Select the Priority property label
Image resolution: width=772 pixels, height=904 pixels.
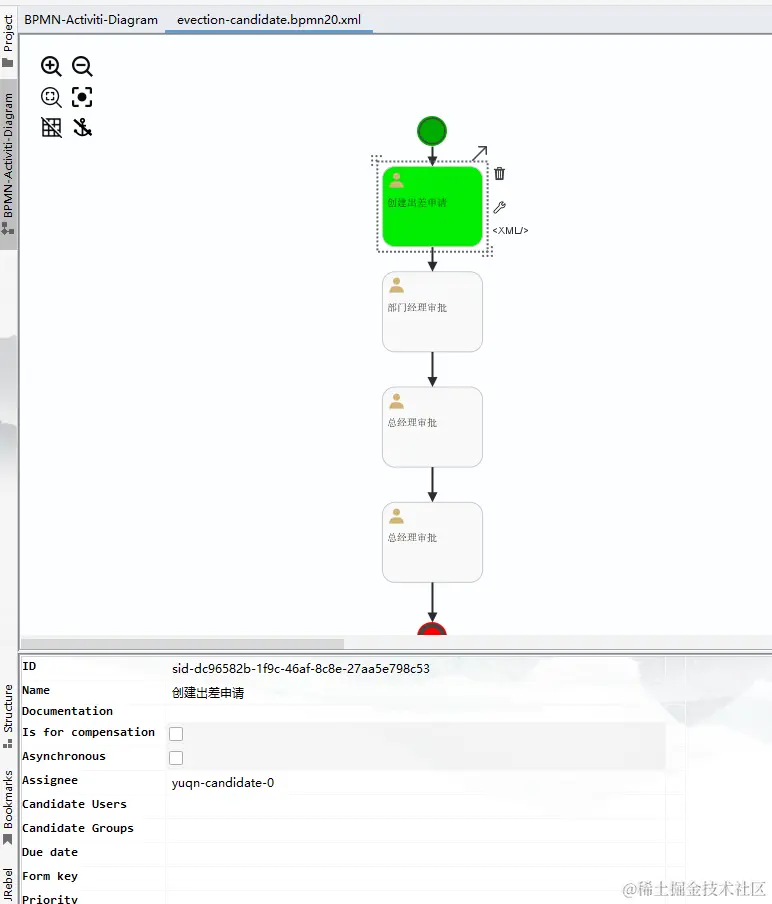coord(50,898)
